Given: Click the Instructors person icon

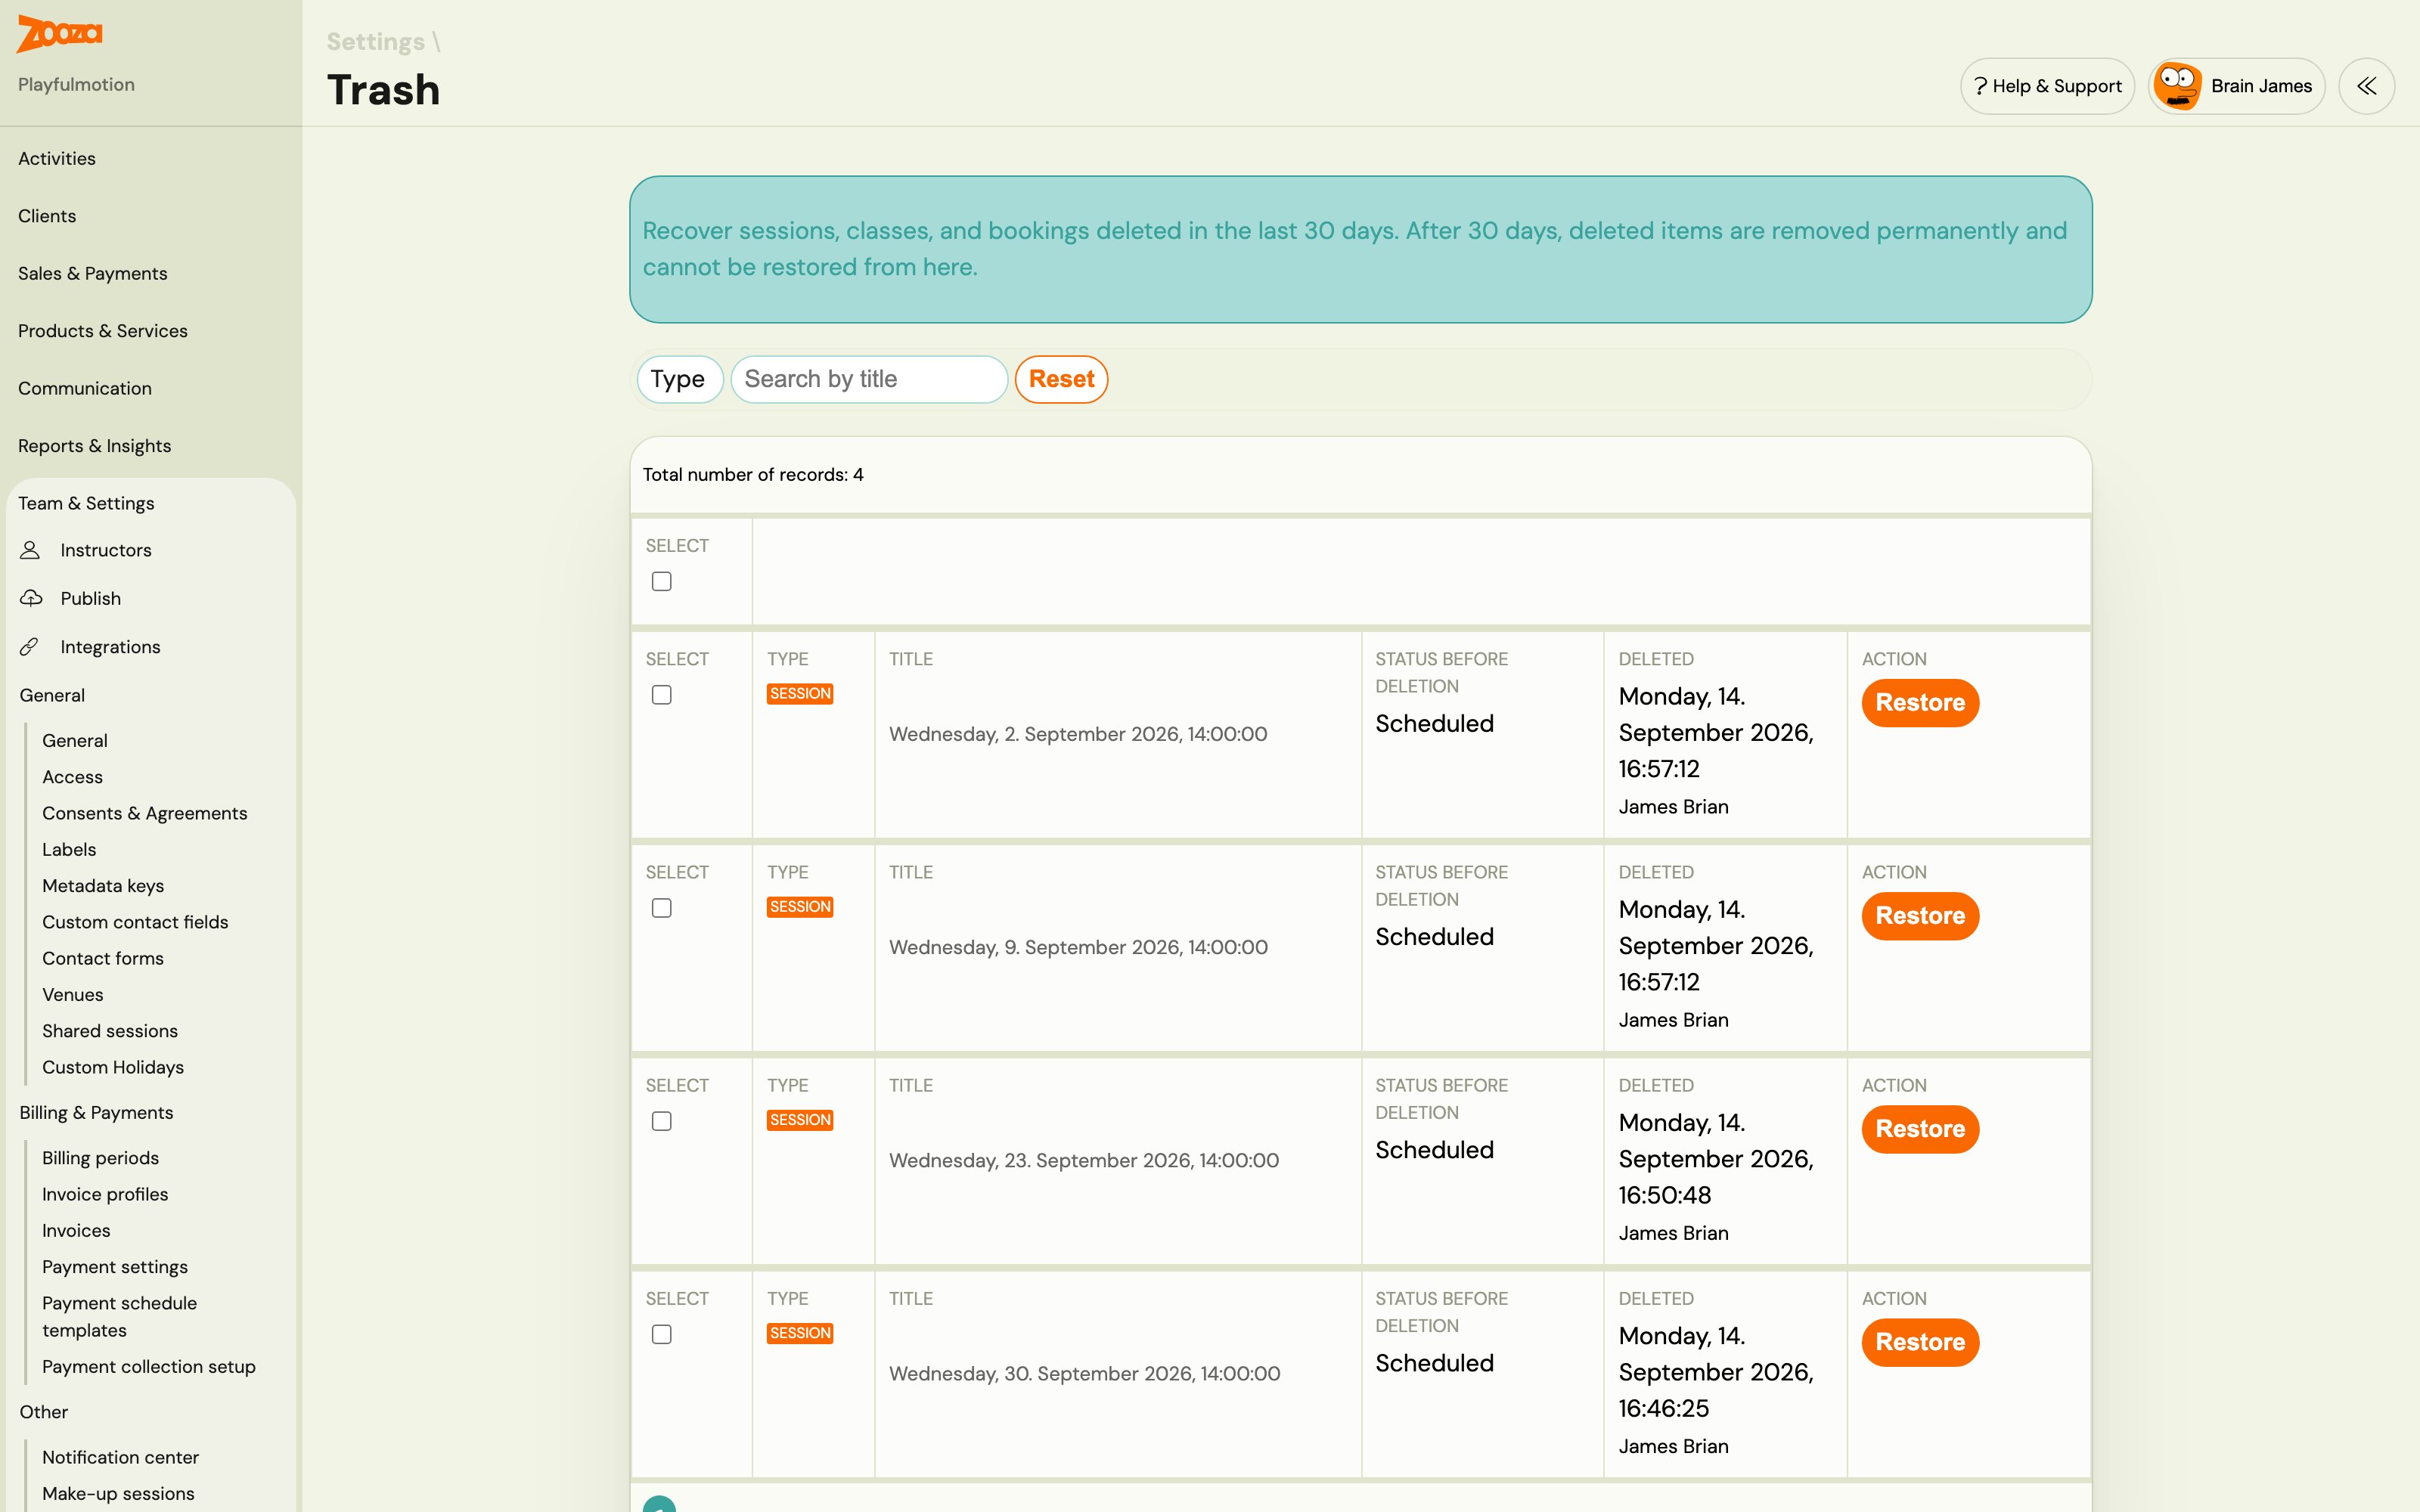Looking at the screenshot, I should click(x=30, y=550).
